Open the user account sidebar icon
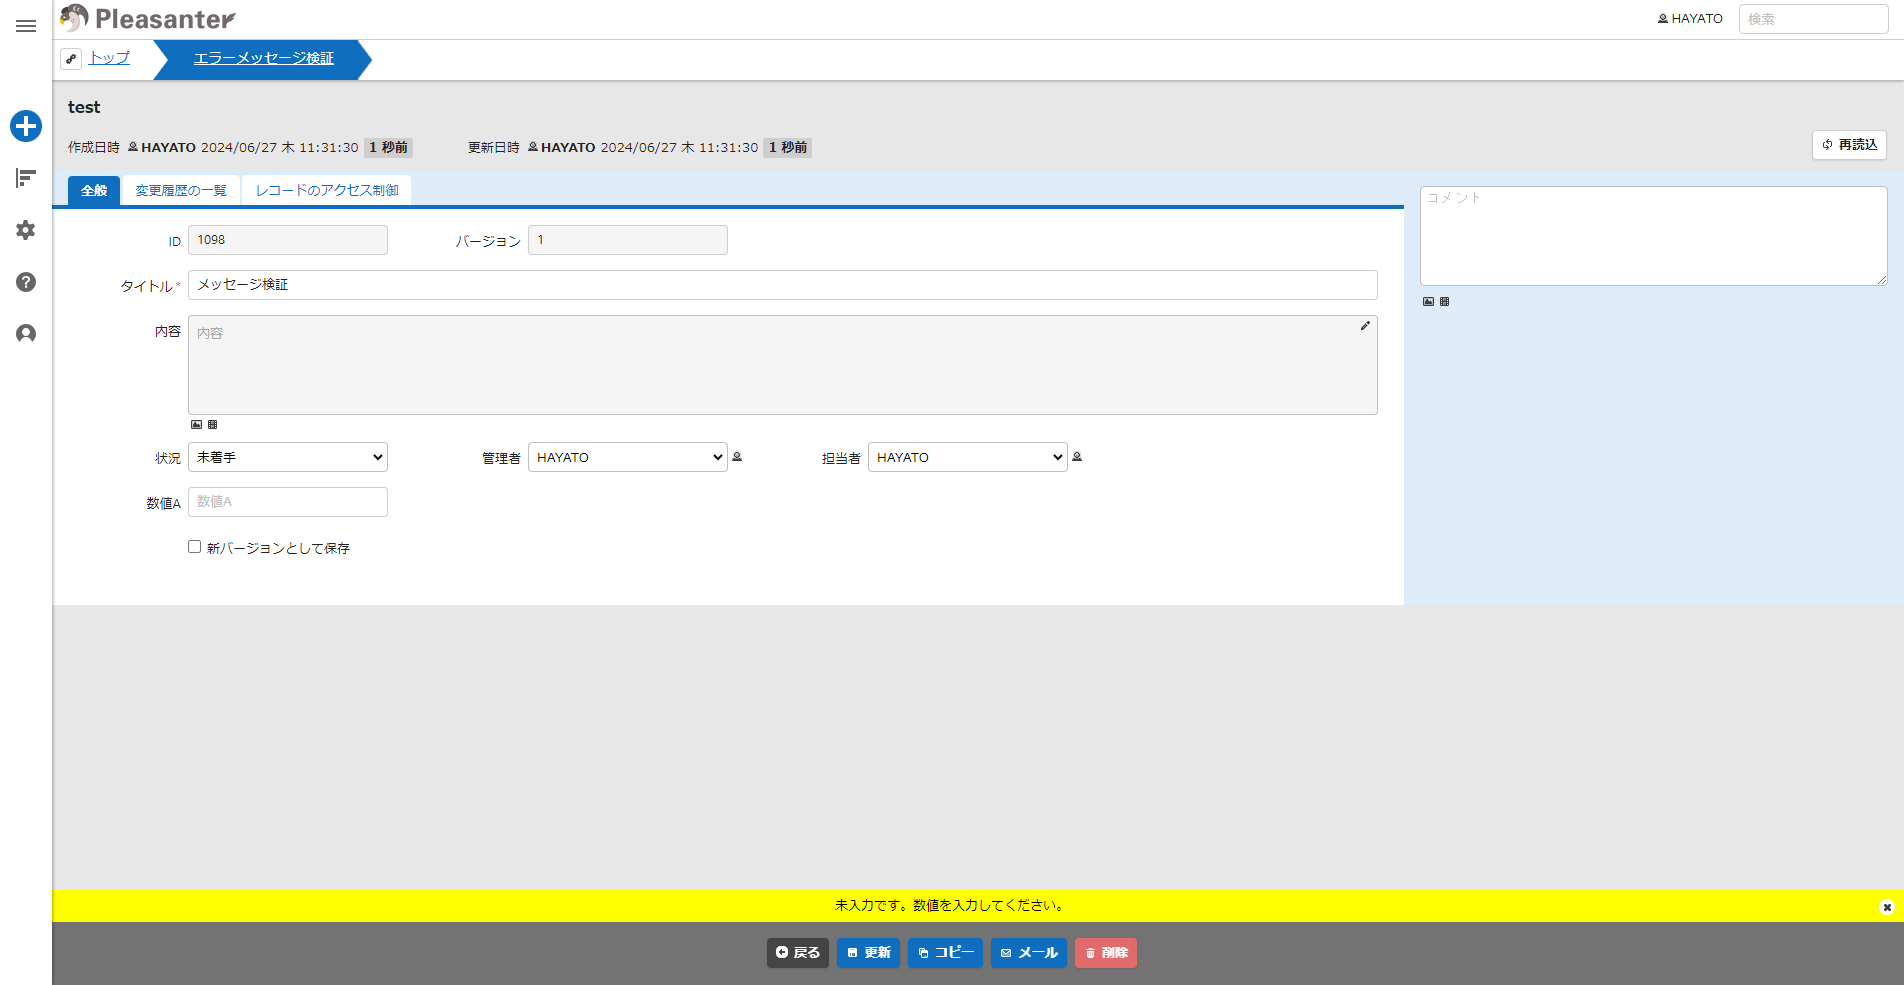 (26, 334)
